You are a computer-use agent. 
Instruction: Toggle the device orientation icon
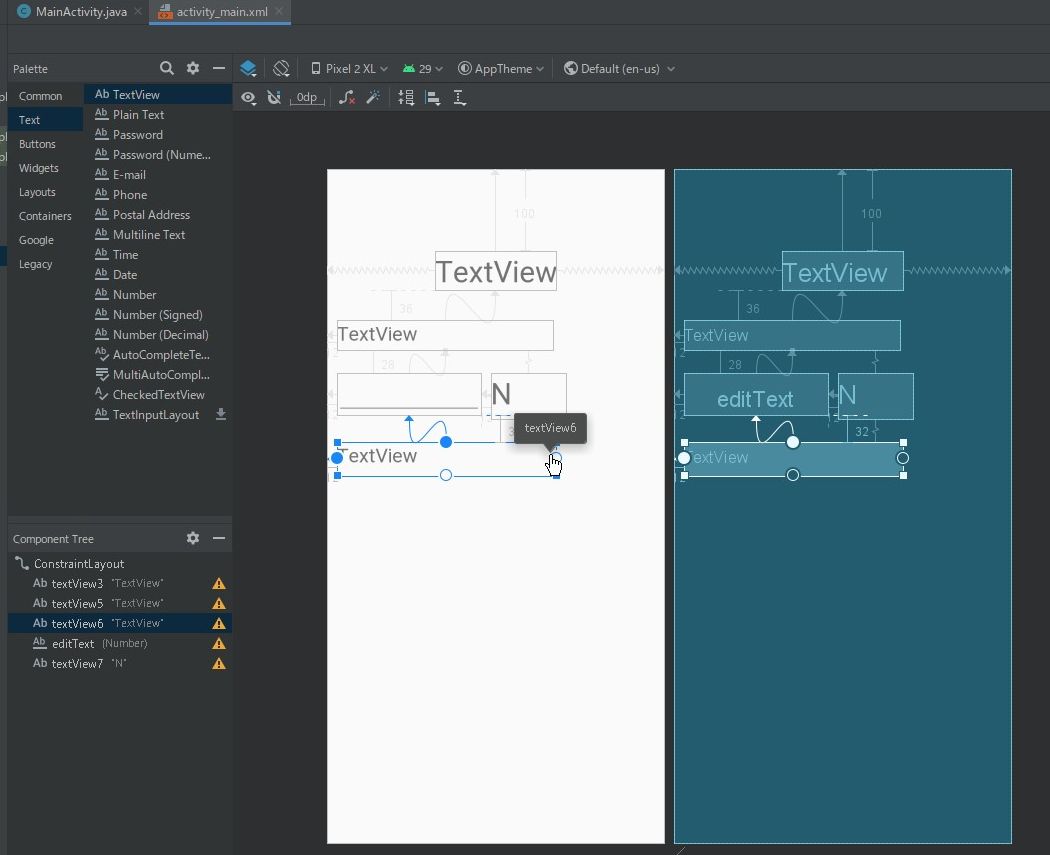click(x=281, y=67)
